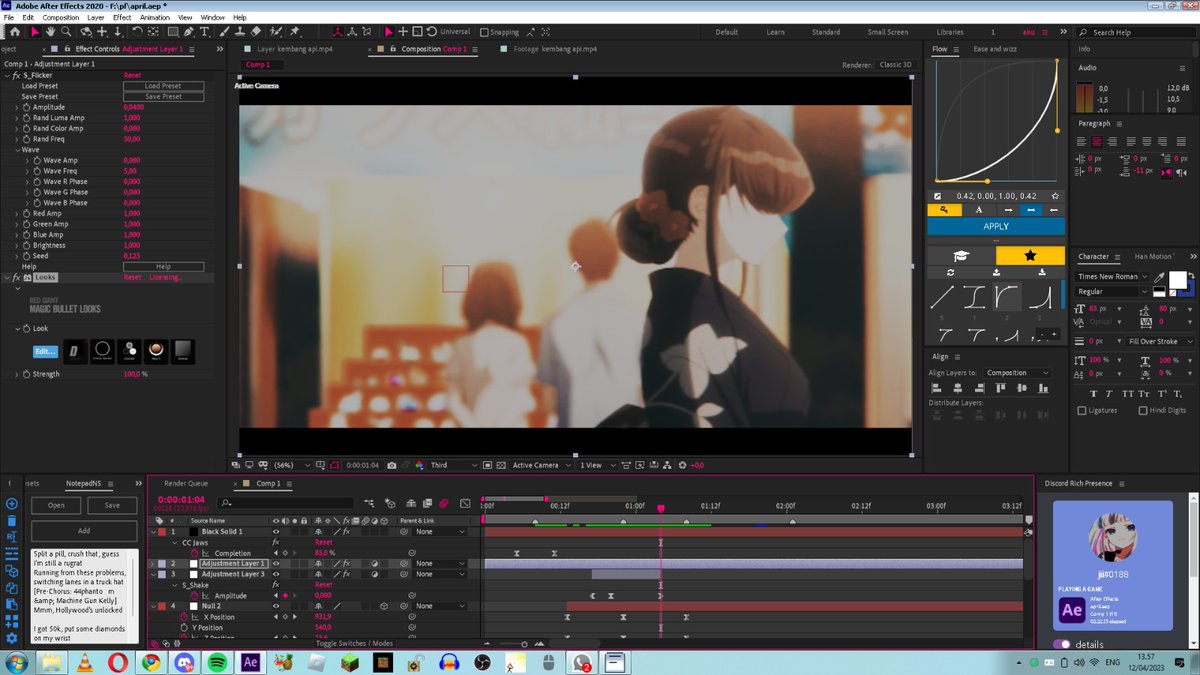Image resolution: width=1200 pixels, height=675 pixels.
Task: Hide Adjustment Layer 3 in timeline
Action: 277,574
